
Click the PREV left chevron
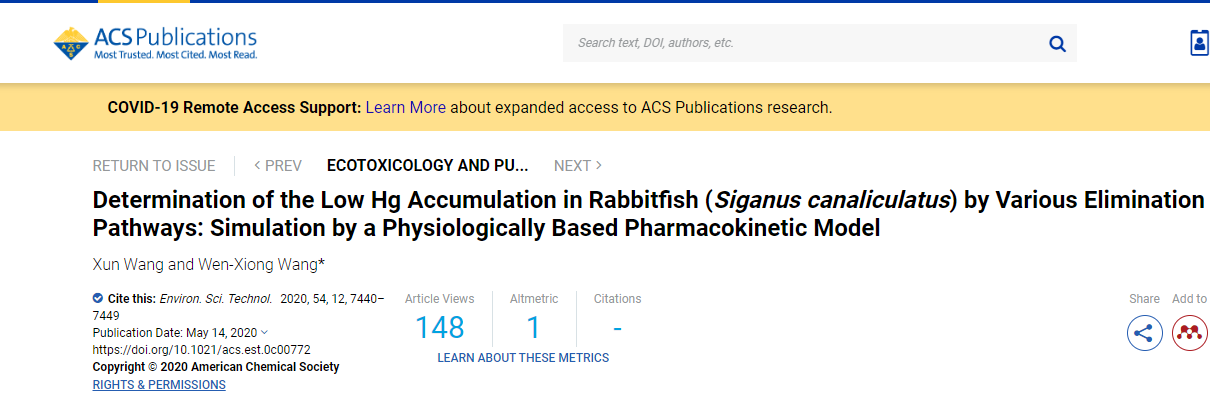click(x=258, y=166)
